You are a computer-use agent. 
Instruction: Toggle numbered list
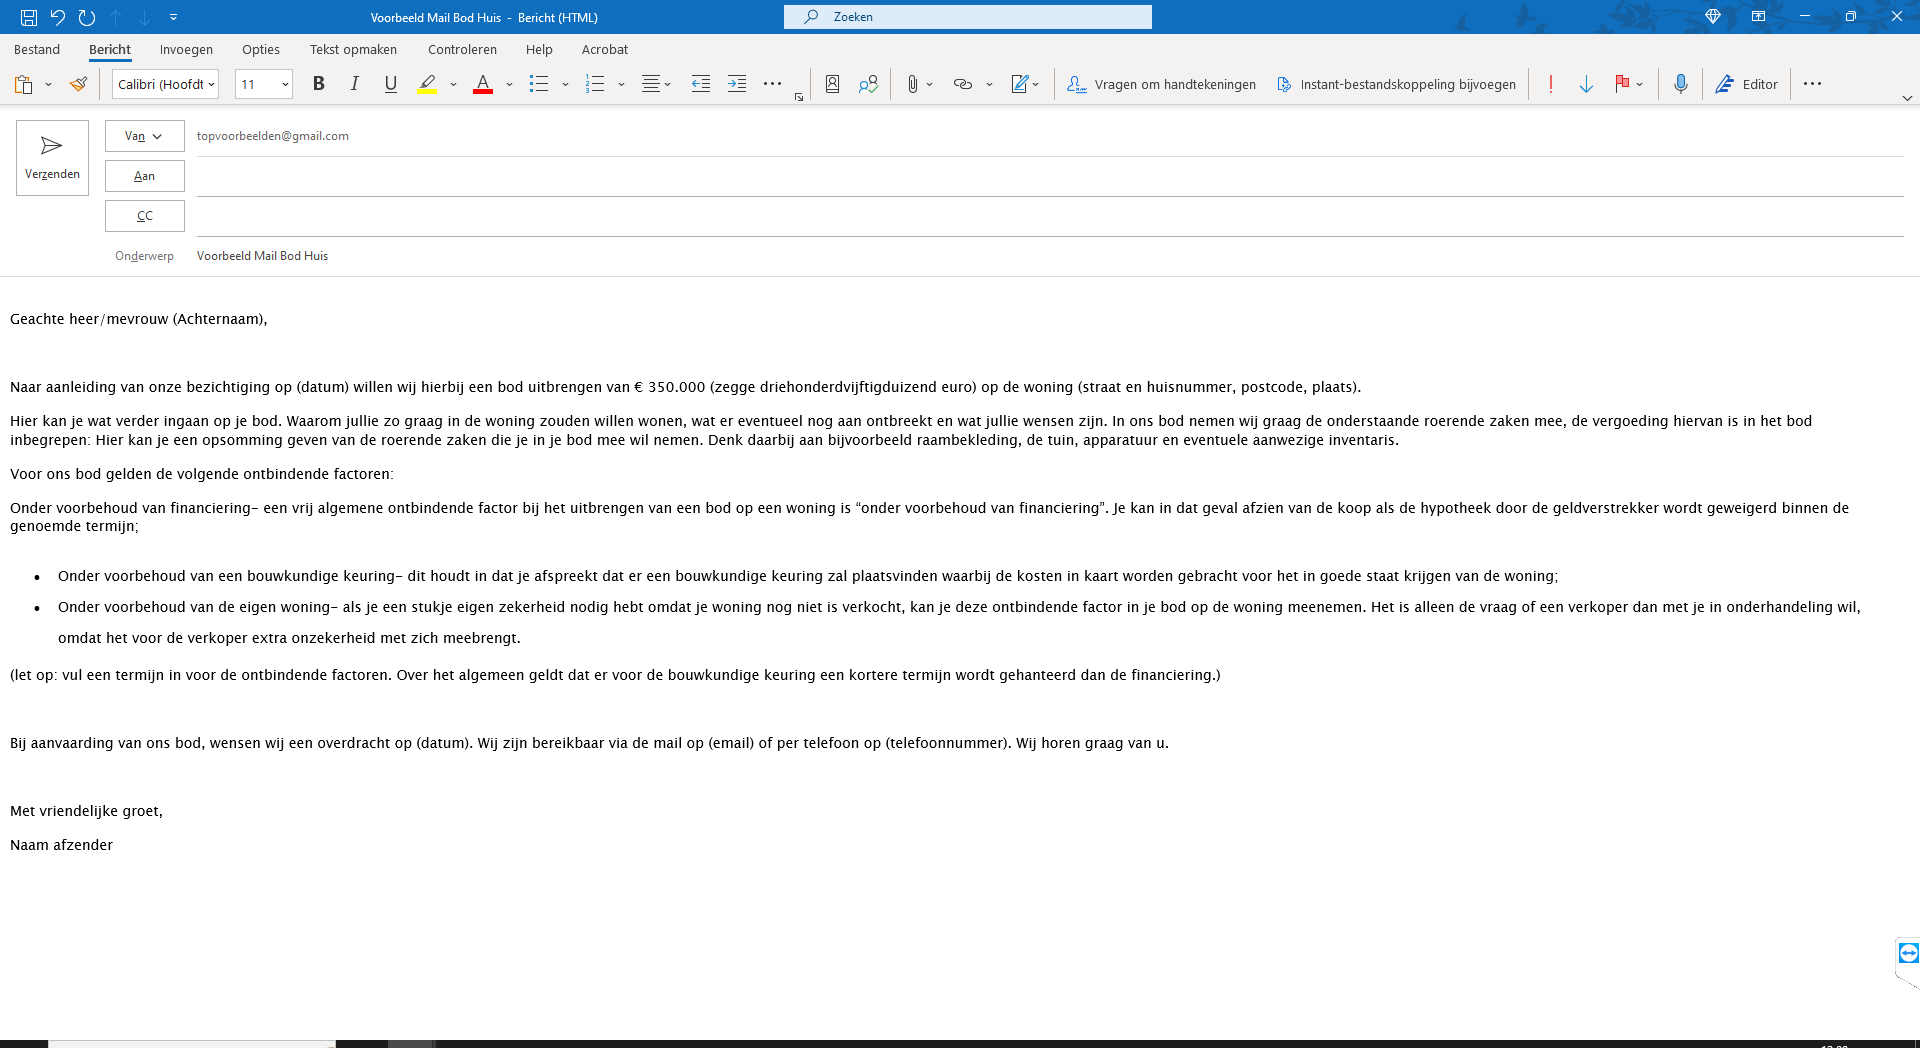click(595, 85)
